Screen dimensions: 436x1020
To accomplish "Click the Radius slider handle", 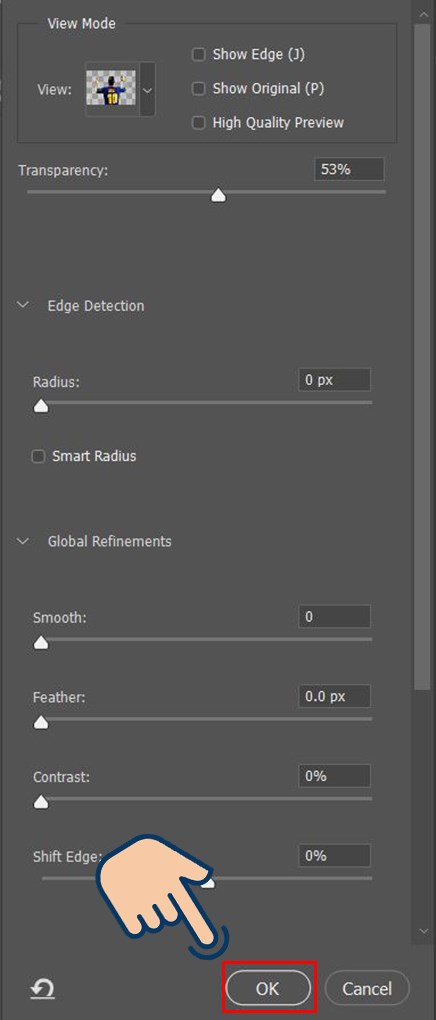I will 41,406.
